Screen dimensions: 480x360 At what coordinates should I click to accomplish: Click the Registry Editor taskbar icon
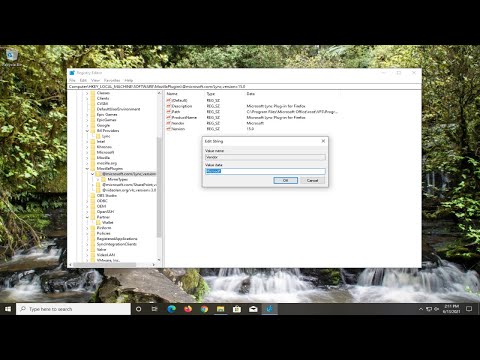pyautogui.click(x=270, y=309)
